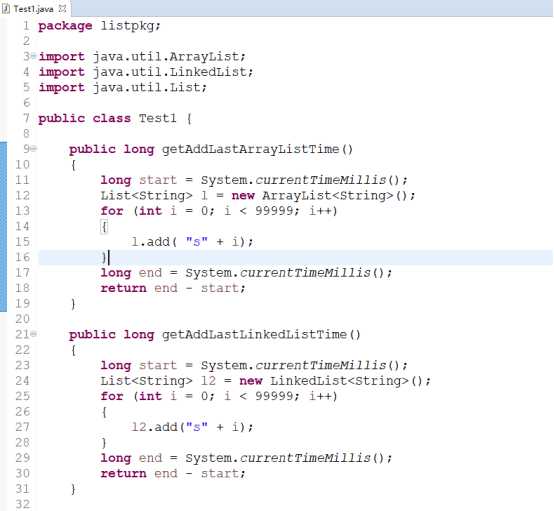Click line number 20 in the gutter

pos(23,319)
